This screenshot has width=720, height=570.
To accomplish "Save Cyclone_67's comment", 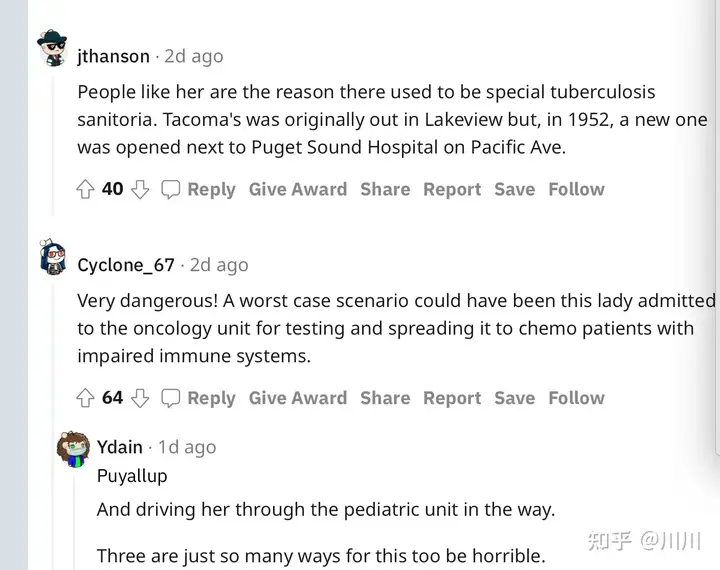I will tap(514, 398).
